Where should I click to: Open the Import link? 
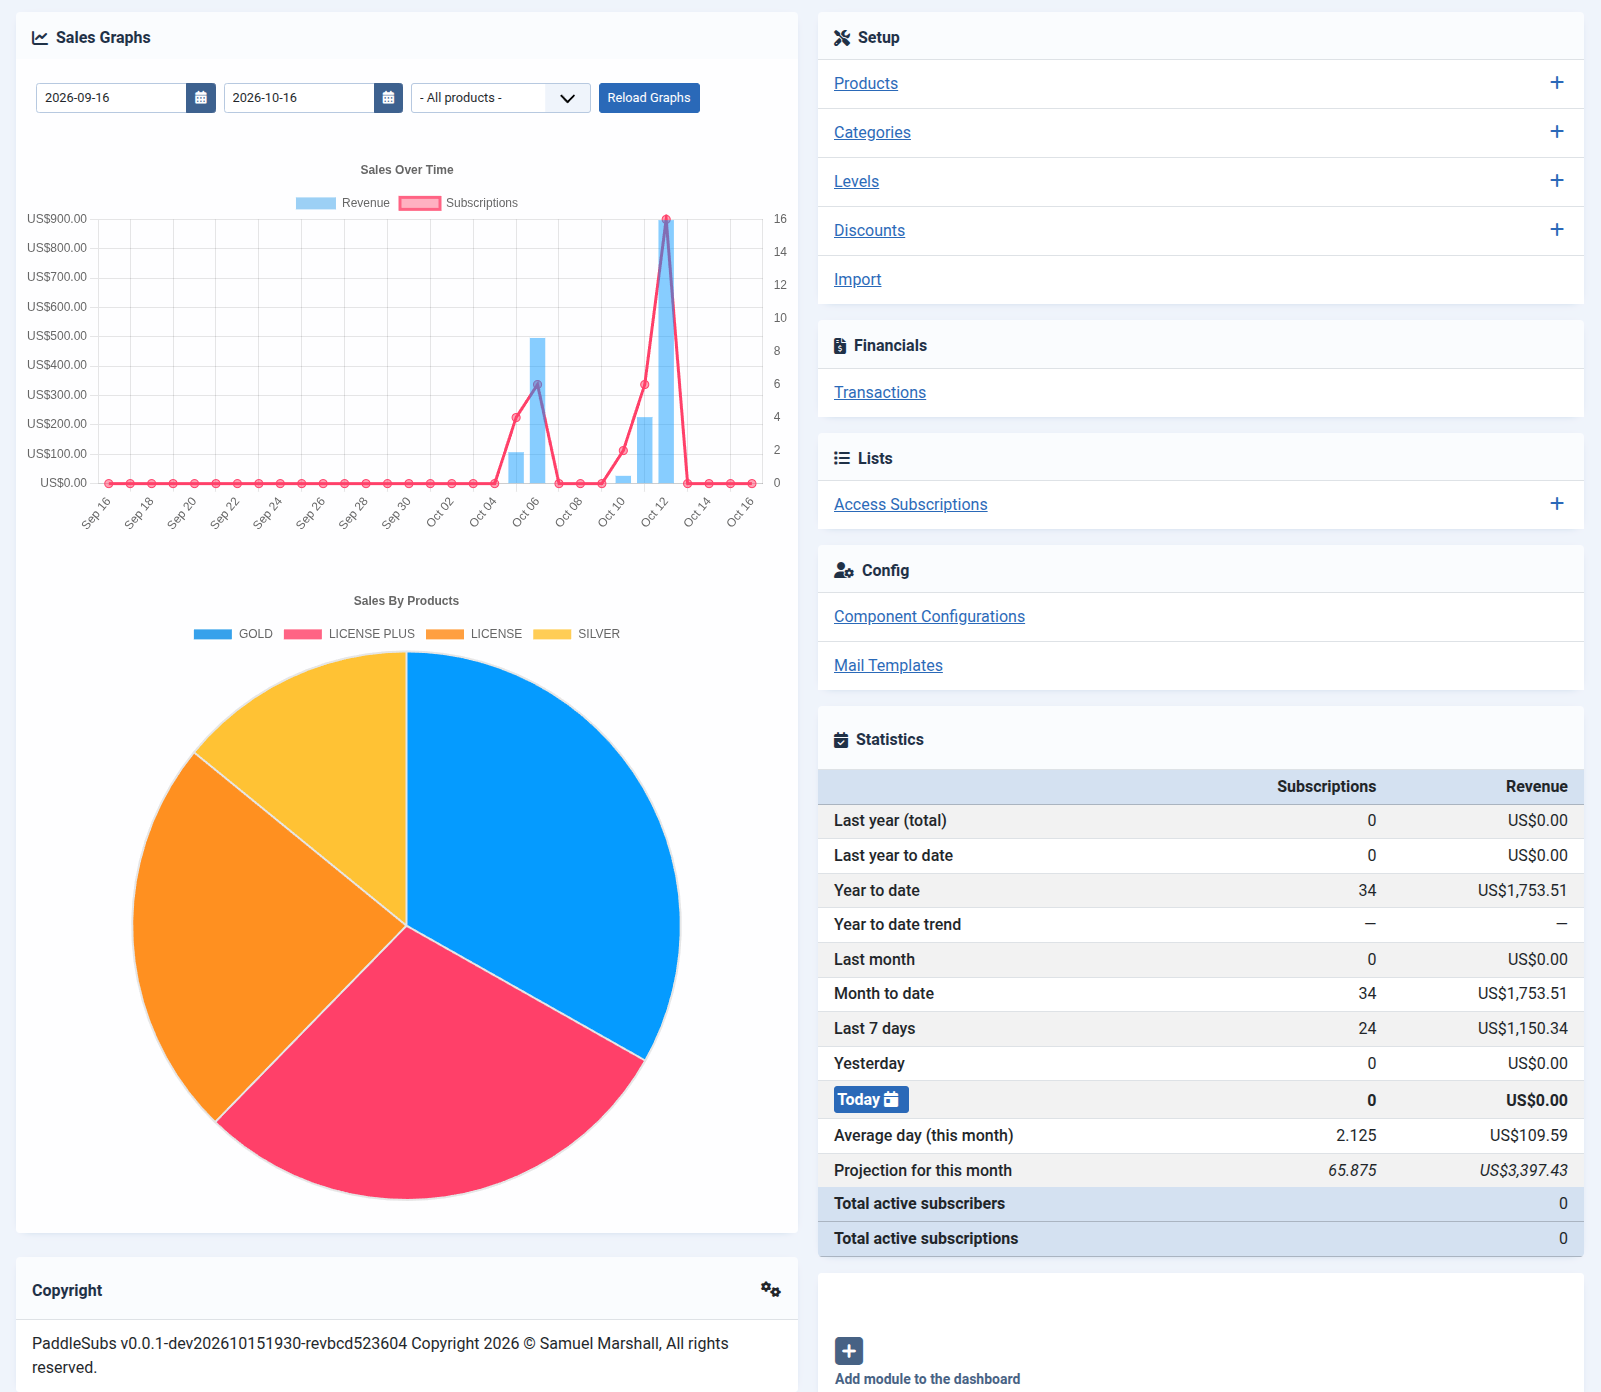click(x=858, y=279)
